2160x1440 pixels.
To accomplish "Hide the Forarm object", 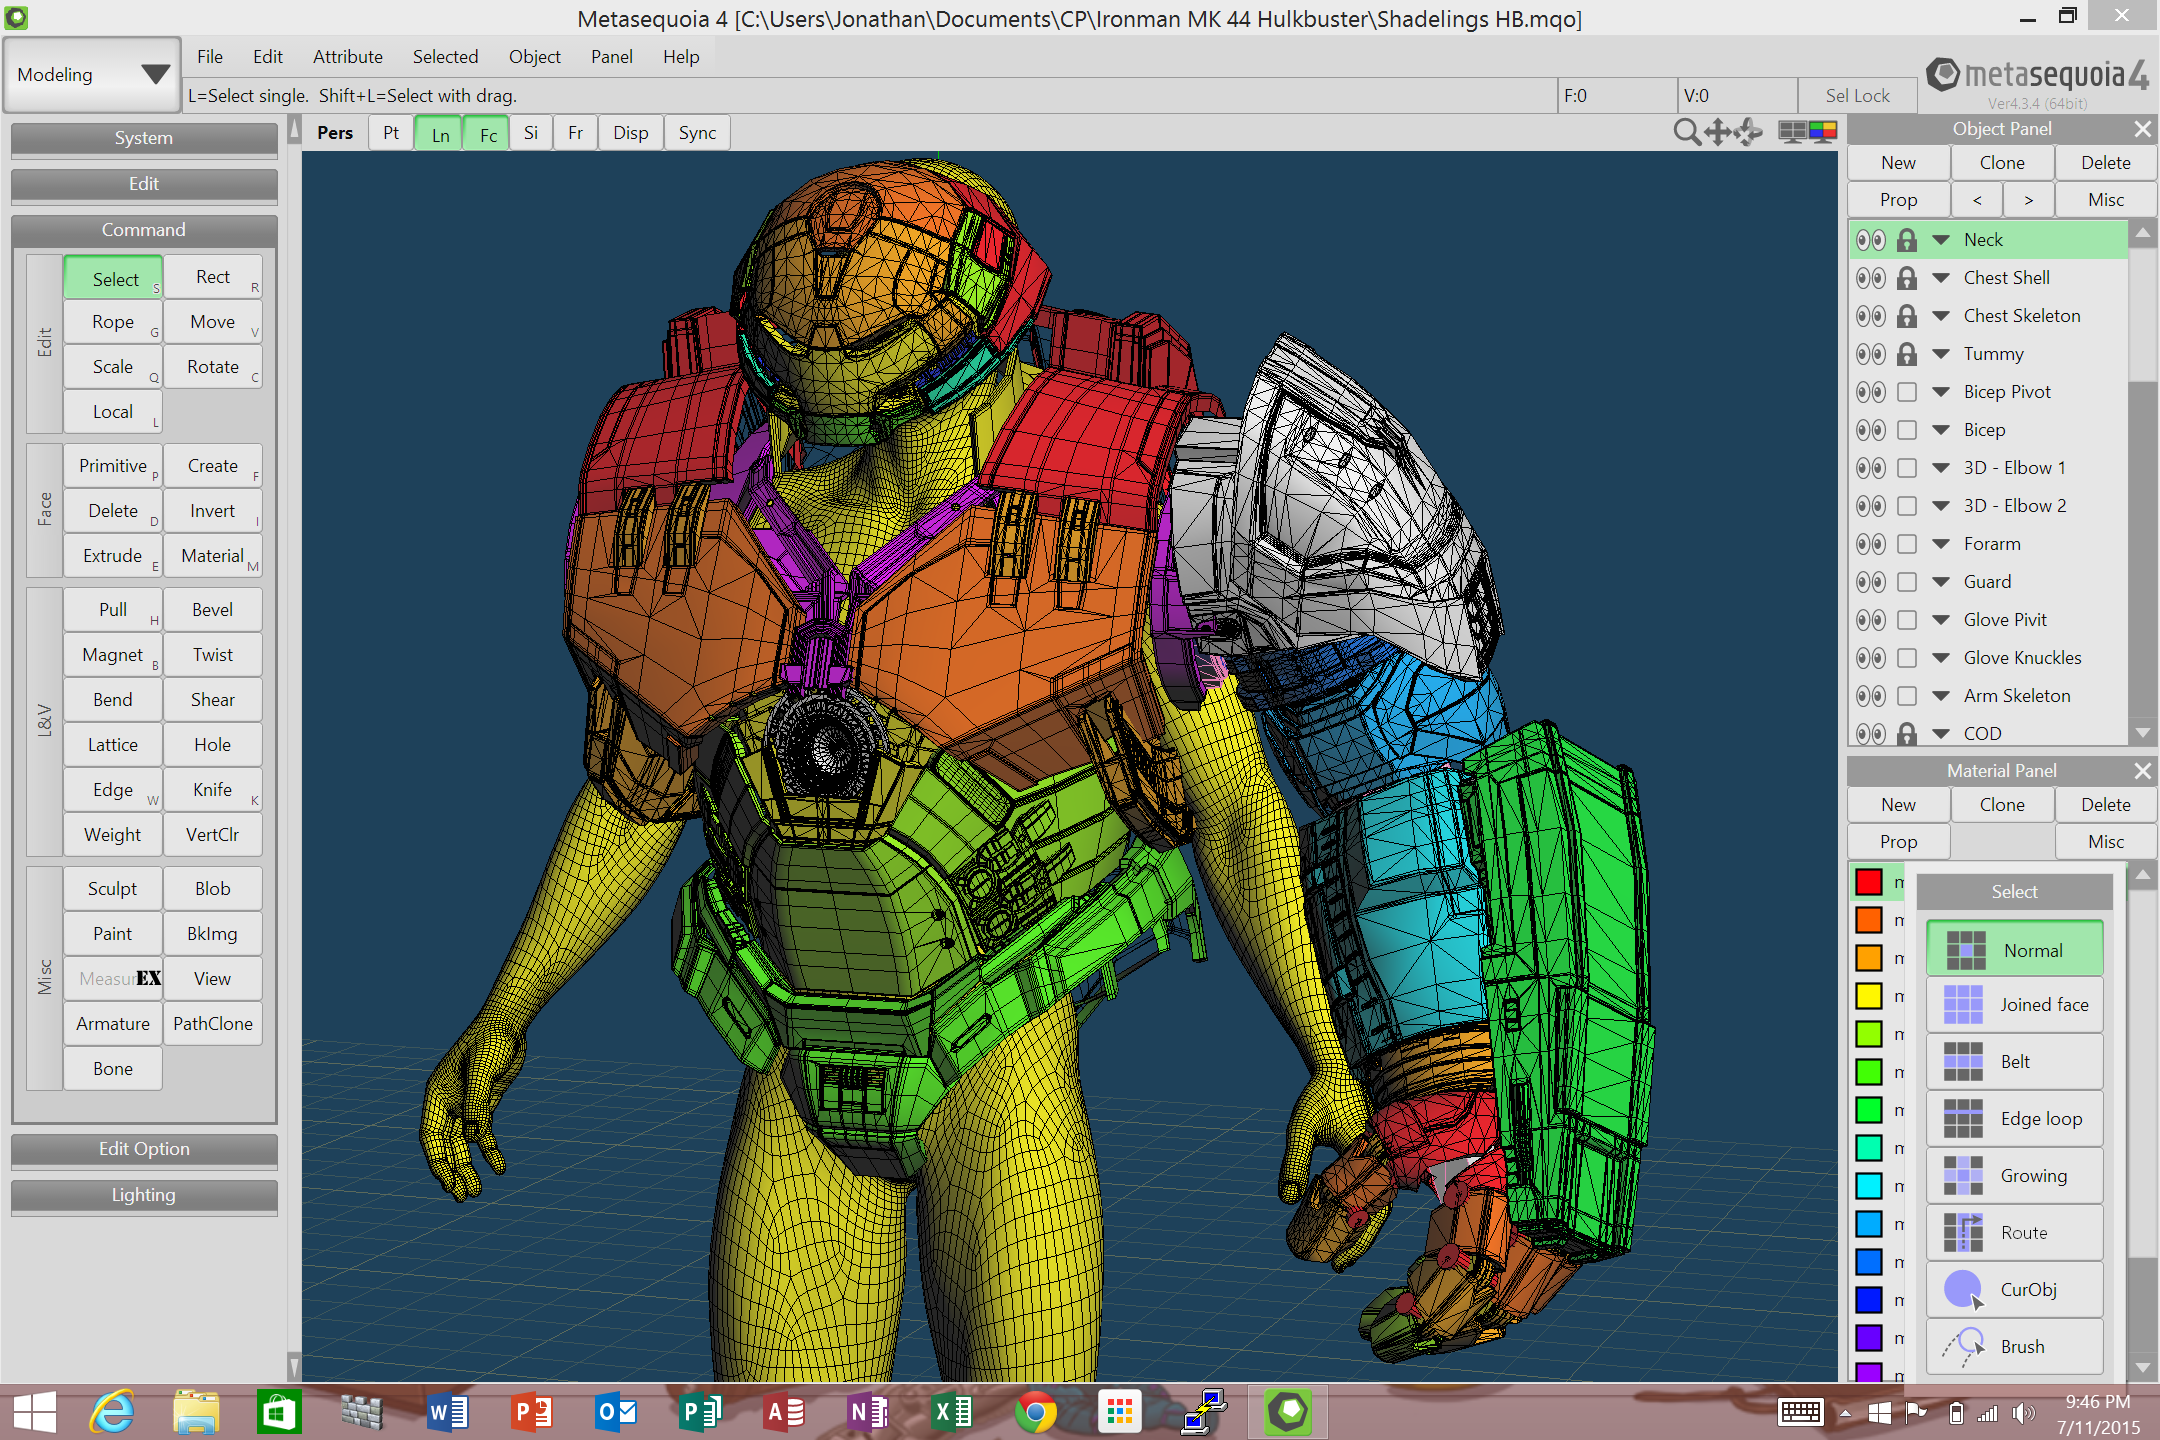I will click(x=1870, y=544).
